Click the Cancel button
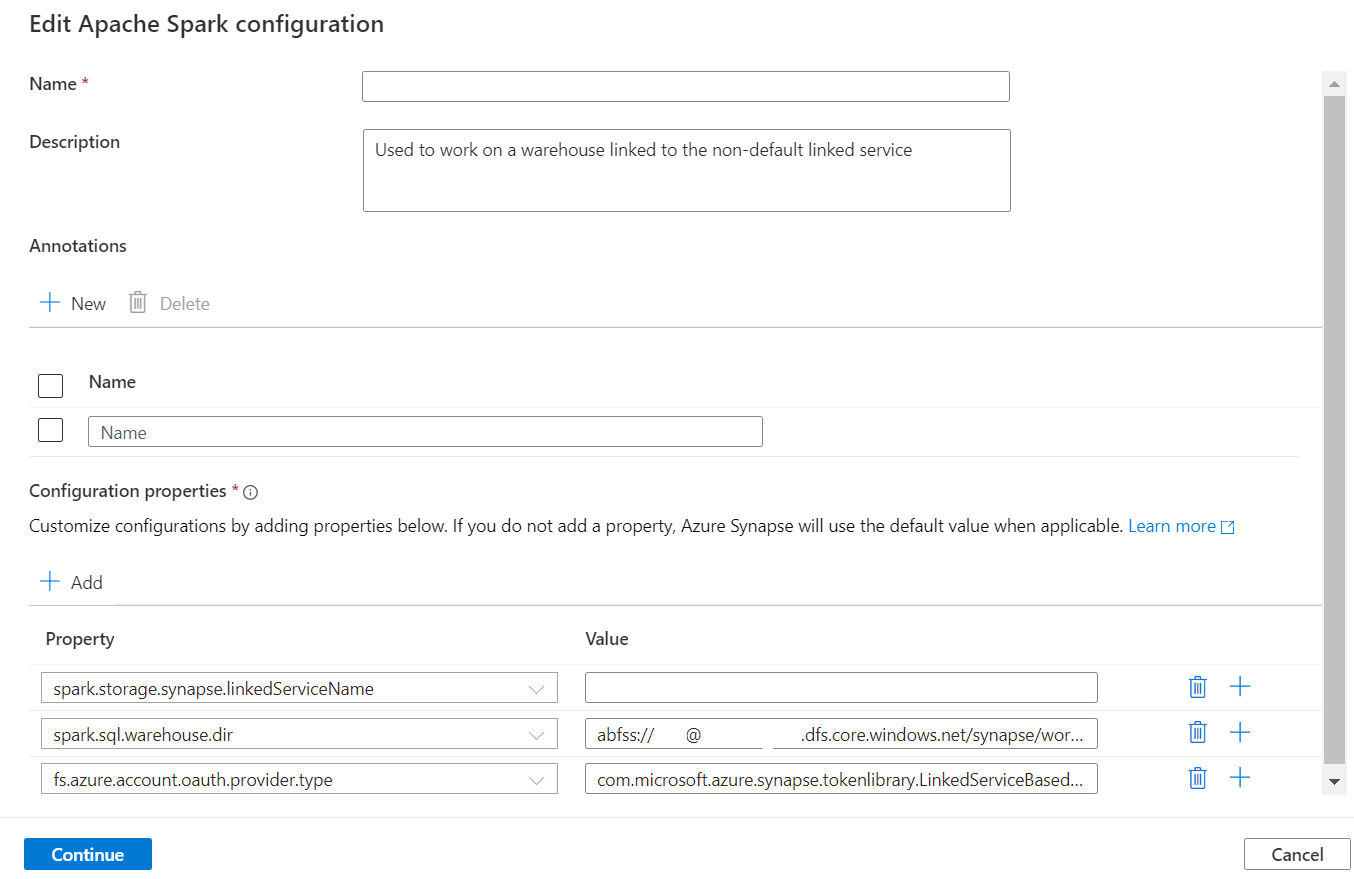The height and width of the screenshot is (879, 1354). click(x=1296, y=854)
